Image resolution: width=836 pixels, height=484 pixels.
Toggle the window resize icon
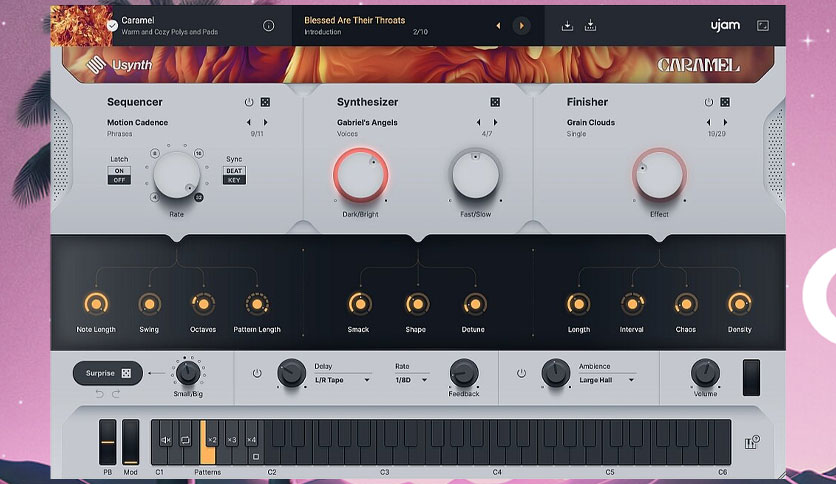(763, 26)
